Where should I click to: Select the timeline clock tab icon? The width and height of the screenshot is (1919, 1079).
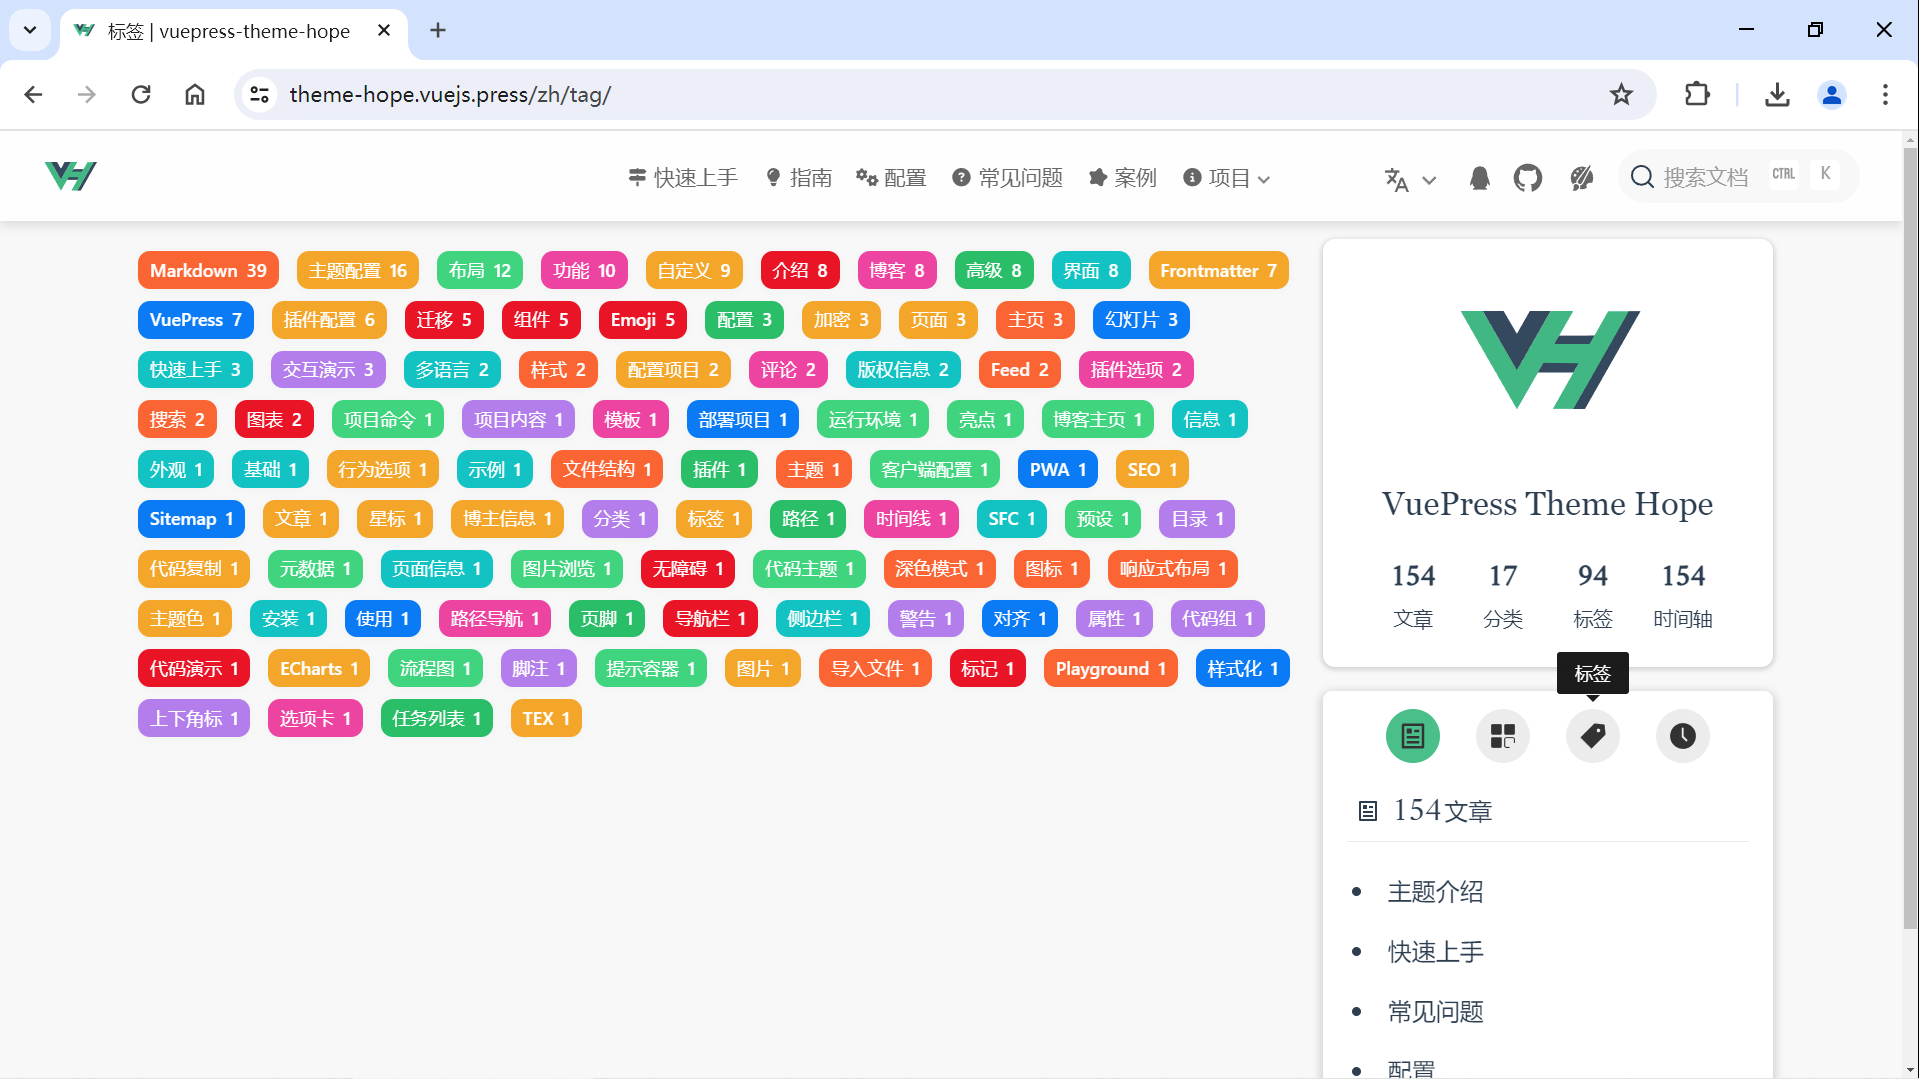coord(1682,736)
